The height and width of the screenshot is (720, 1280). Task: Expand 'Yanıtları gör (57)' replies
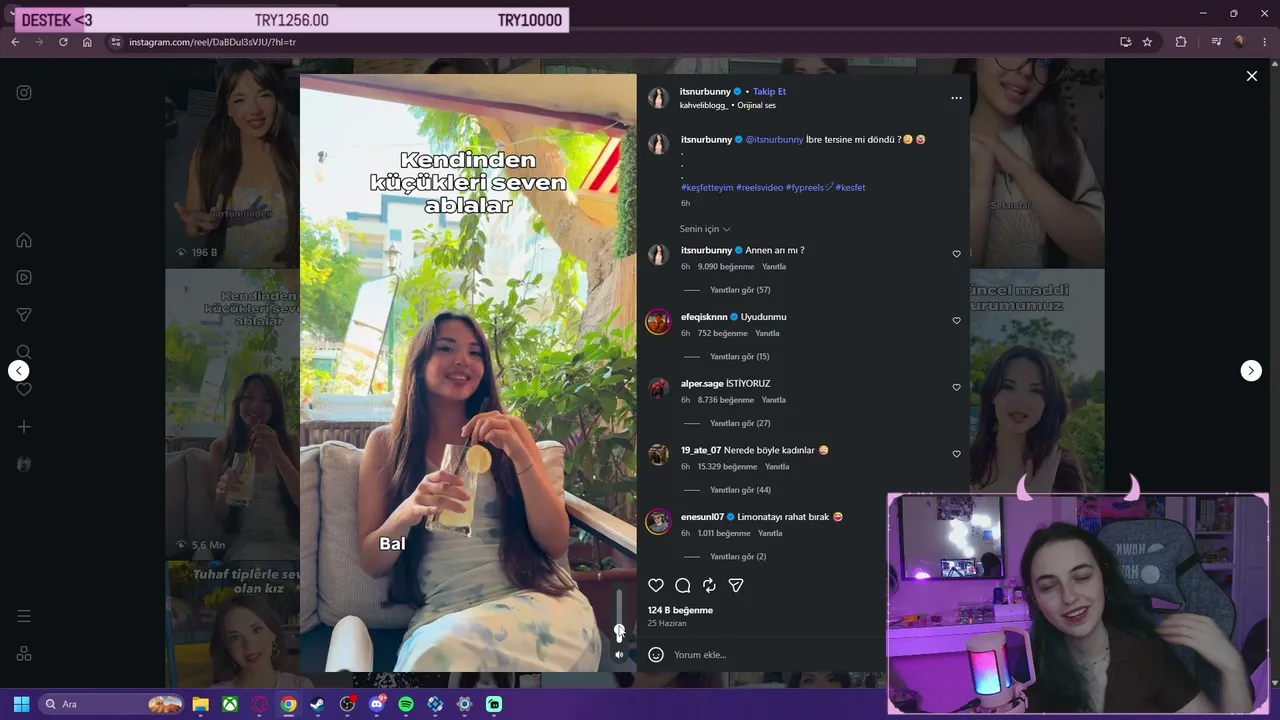[740, 290]
